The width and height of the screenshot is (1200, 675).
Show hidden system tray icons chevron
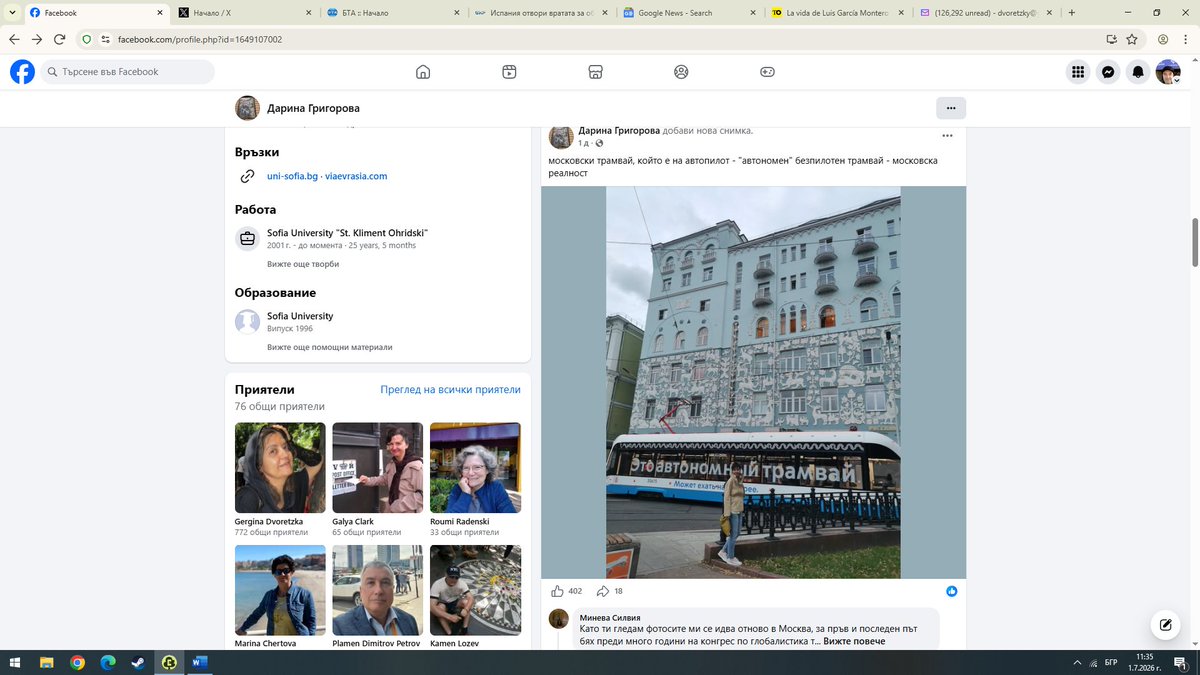tap(1077, 662)
